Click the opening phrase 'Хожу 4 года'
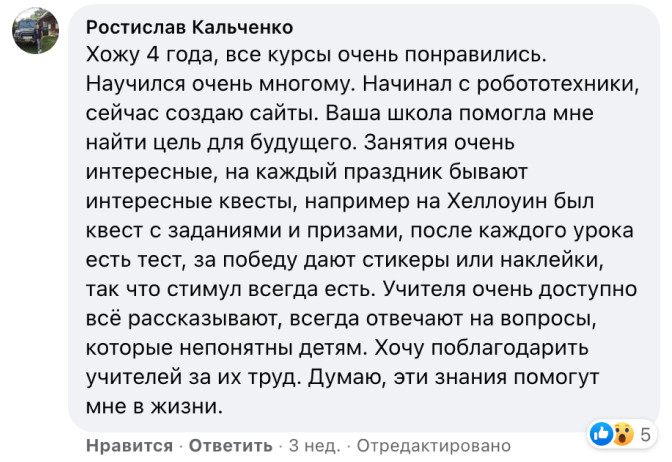Screen dimensions: 672x462 coord(150,55)
